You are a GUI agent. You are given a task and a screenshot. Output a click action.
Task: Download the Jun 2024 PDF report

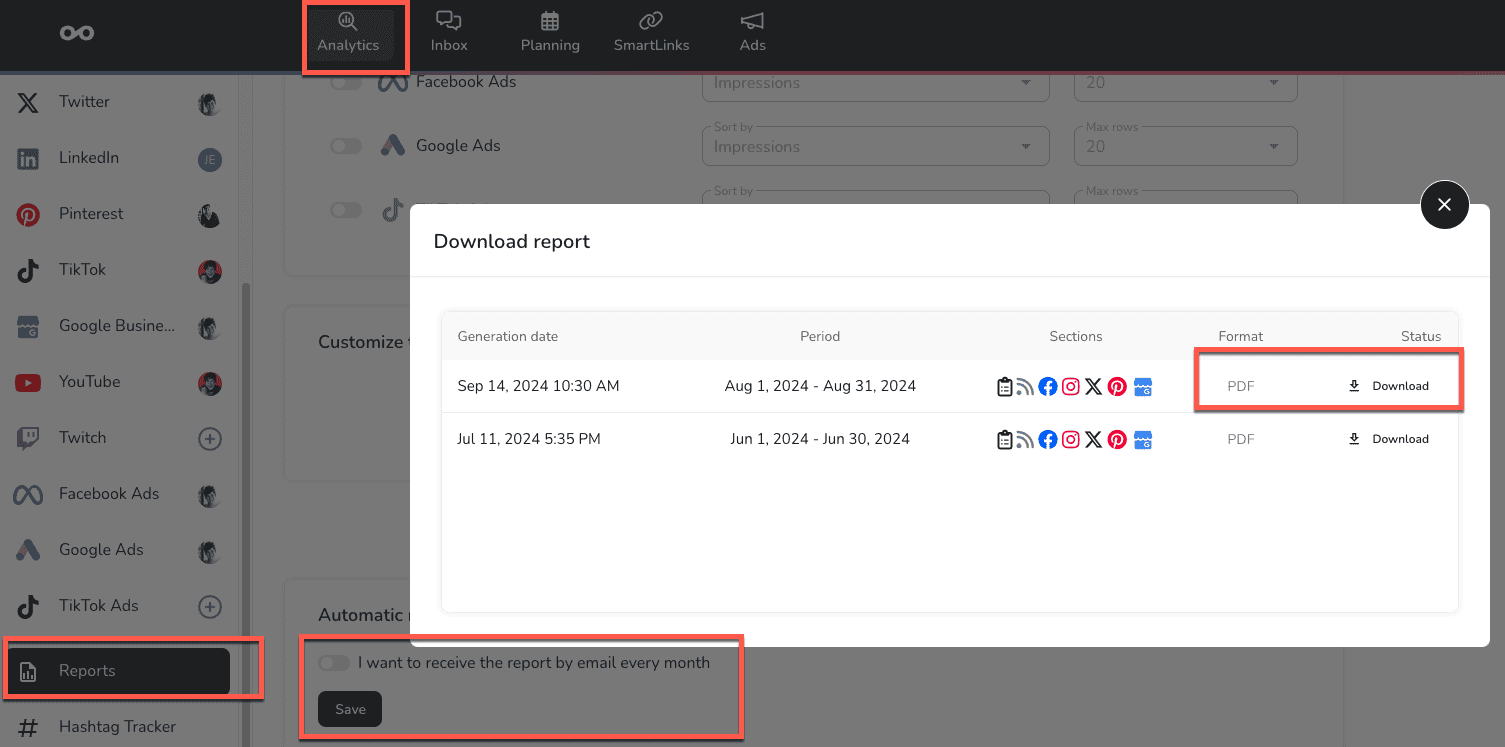(1389, 439)
